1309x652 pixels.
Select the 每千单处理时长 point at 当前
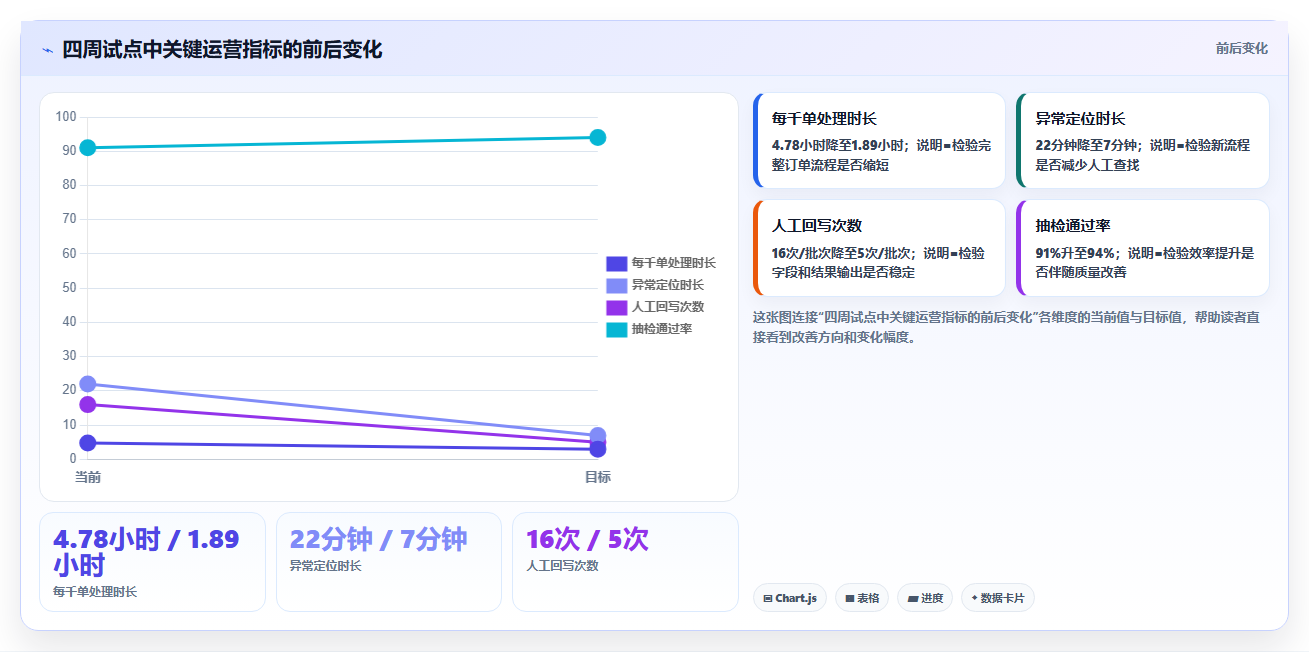[x=88, y=443]
